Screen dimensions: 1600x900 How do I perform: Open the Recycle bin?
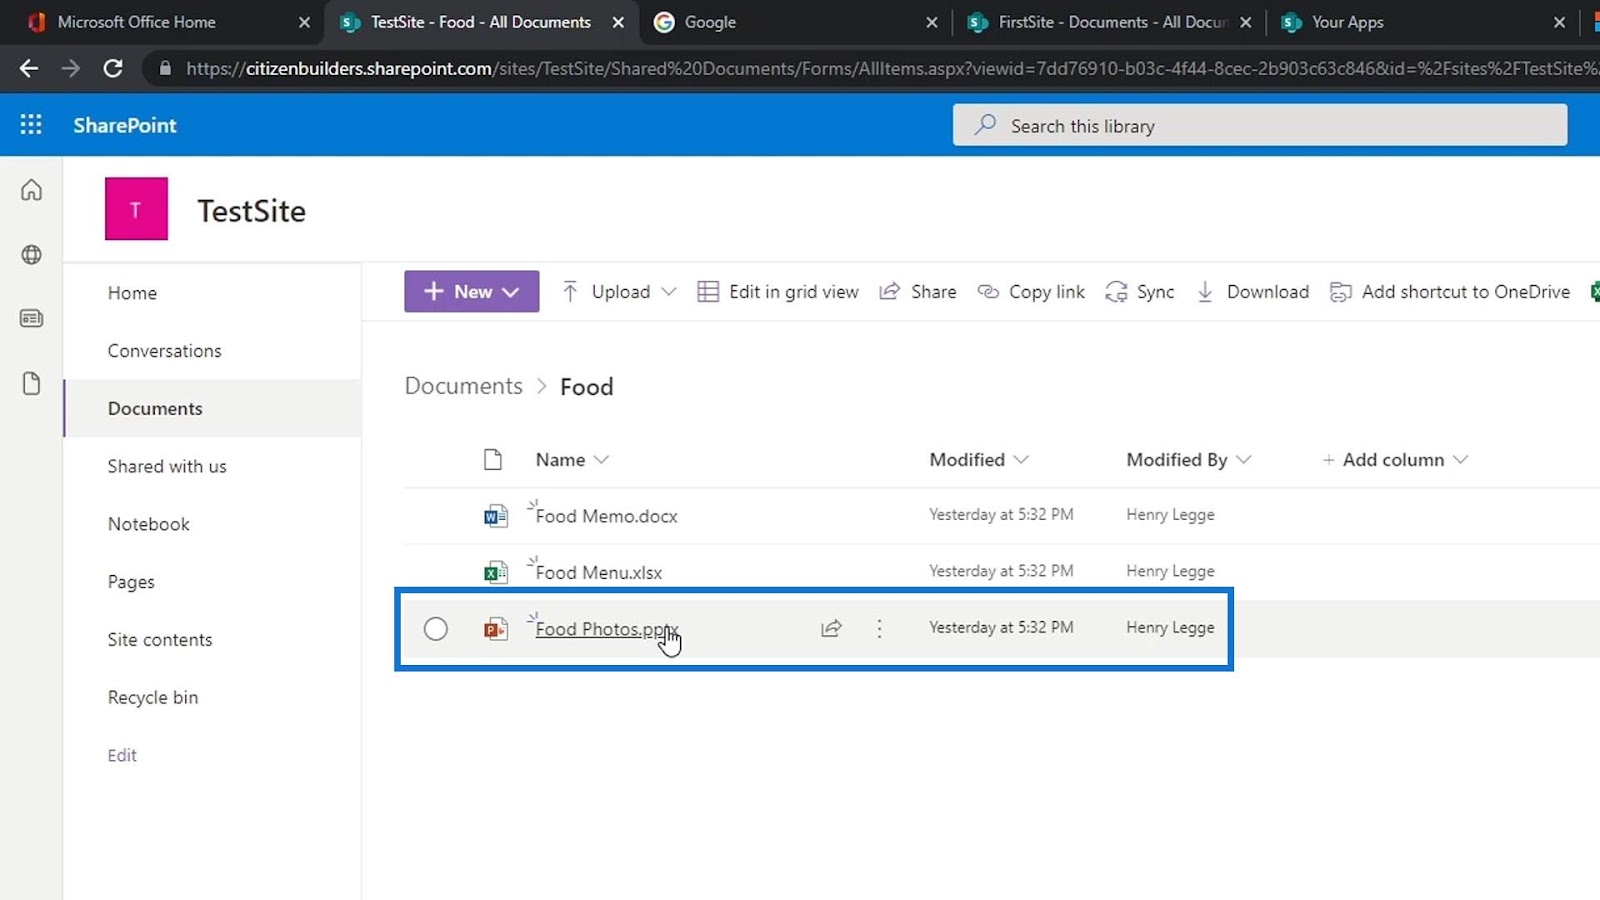point(153,697)
